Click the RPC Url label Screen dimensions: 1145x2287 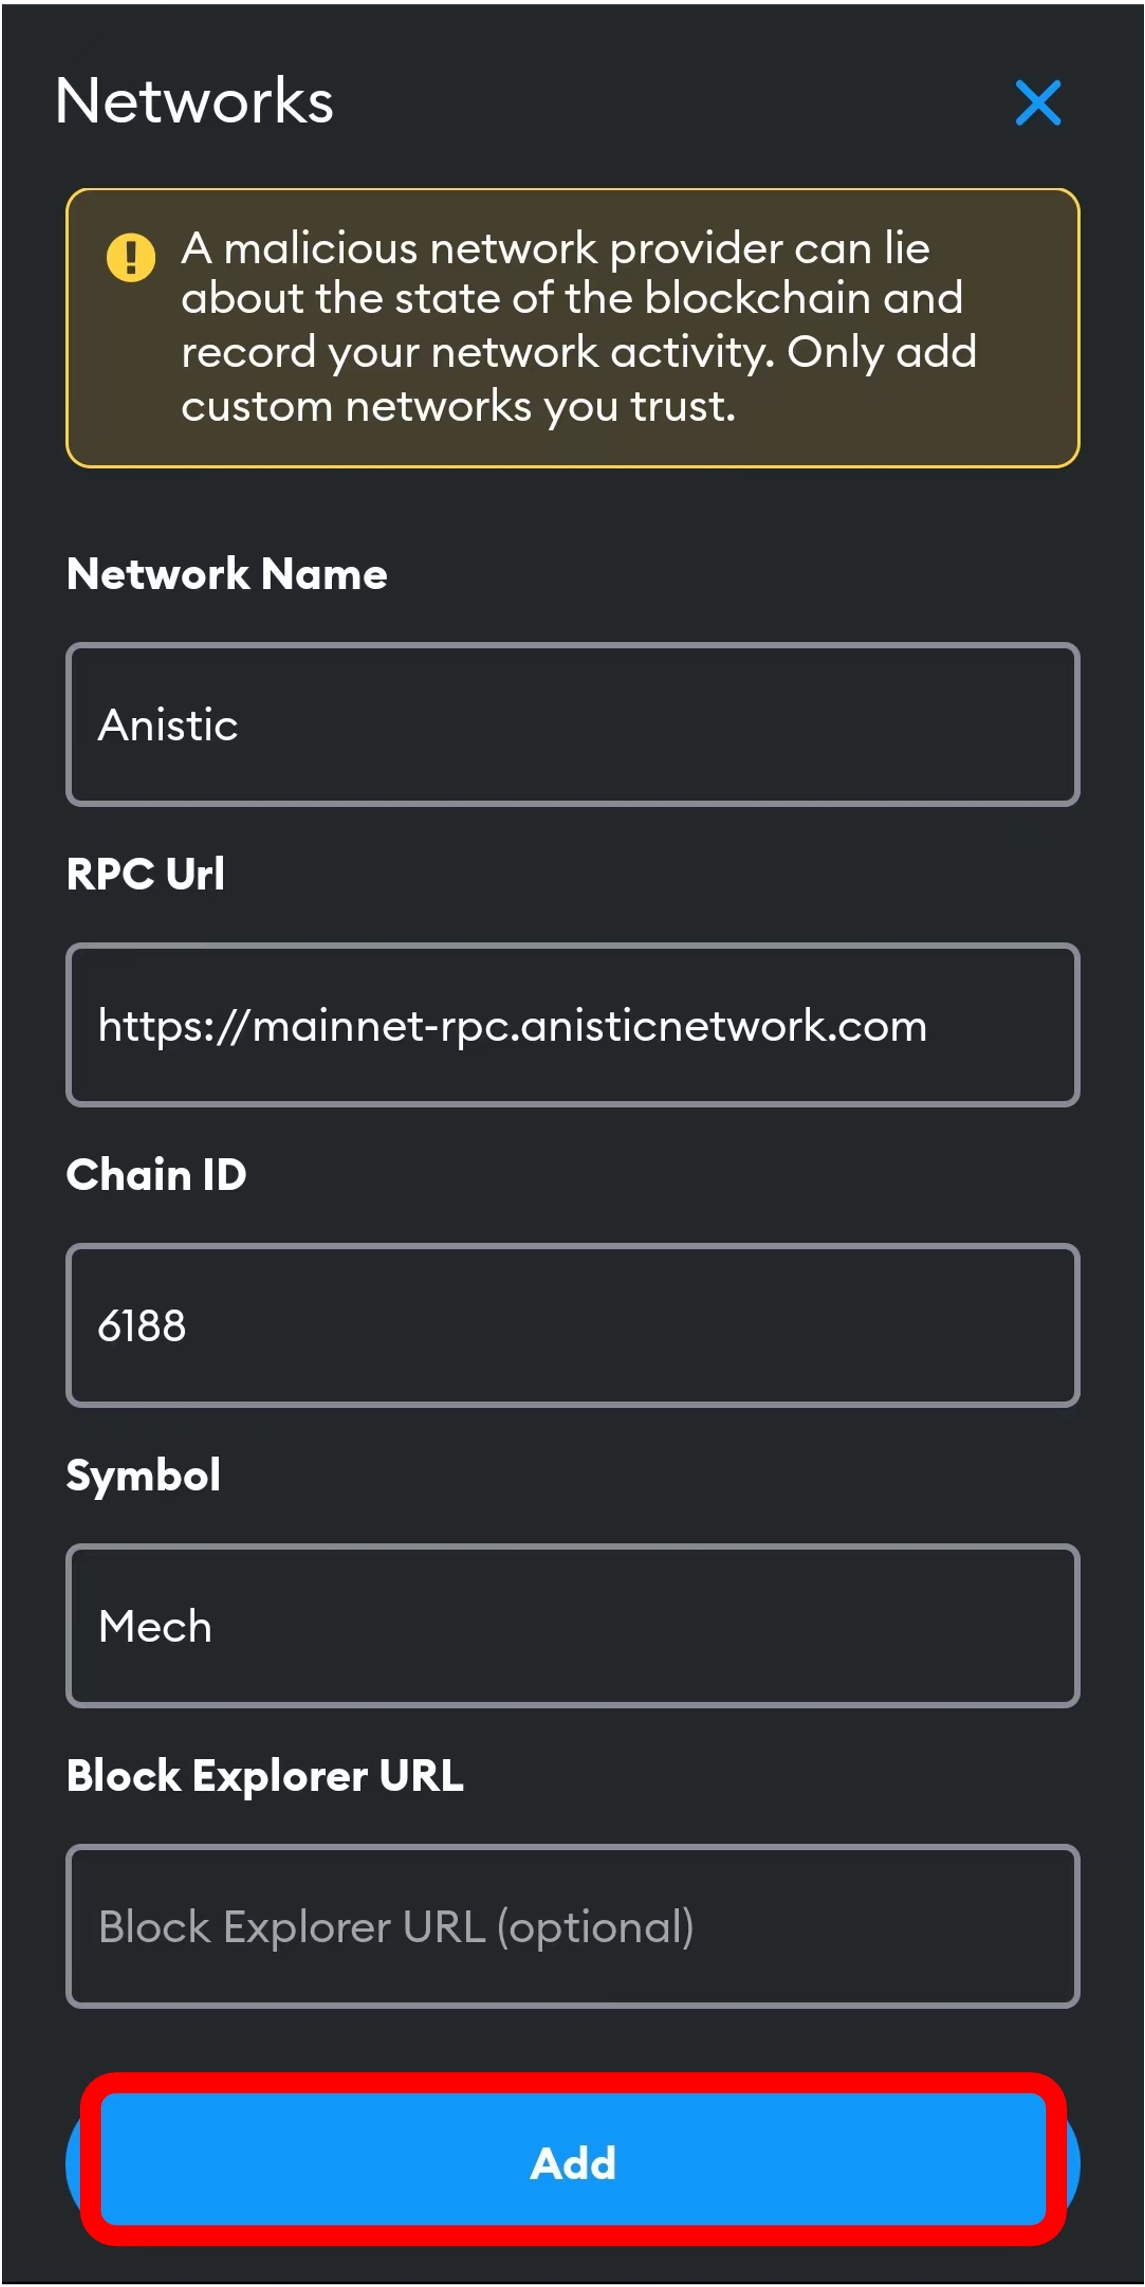tap(146, 874)
